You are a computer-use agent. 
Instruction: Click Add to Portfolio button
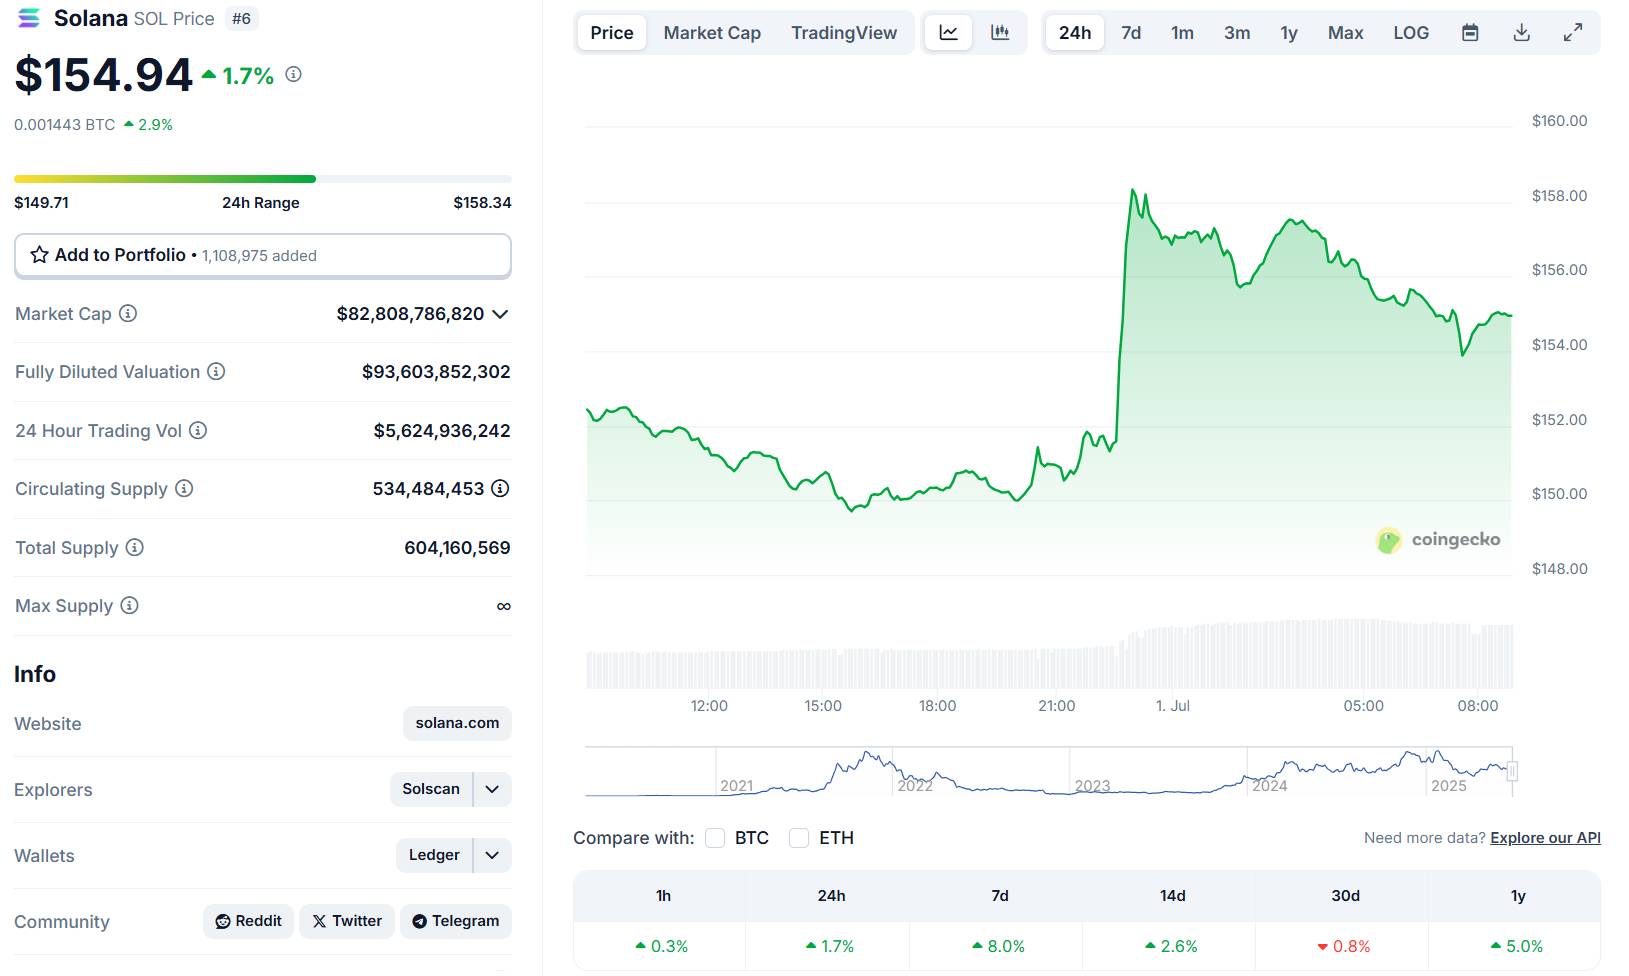(x=263, y=255)
